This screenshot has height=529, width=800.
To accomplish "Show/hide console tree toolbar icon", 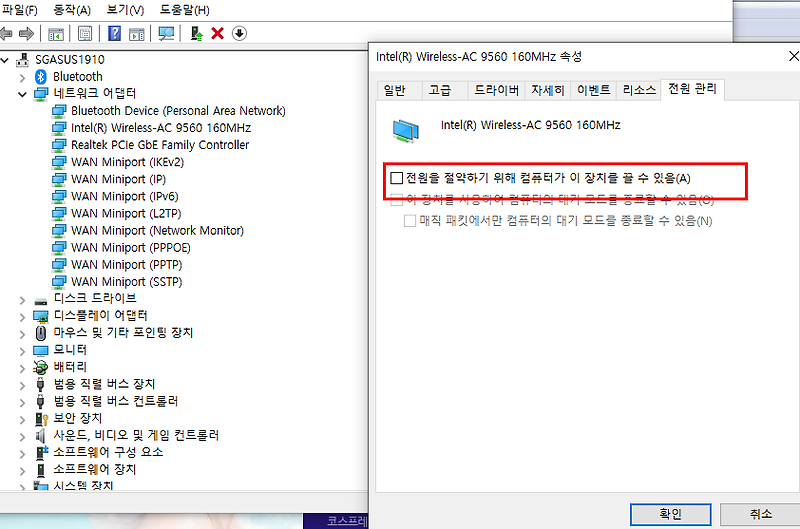I will tap(56, 34).
